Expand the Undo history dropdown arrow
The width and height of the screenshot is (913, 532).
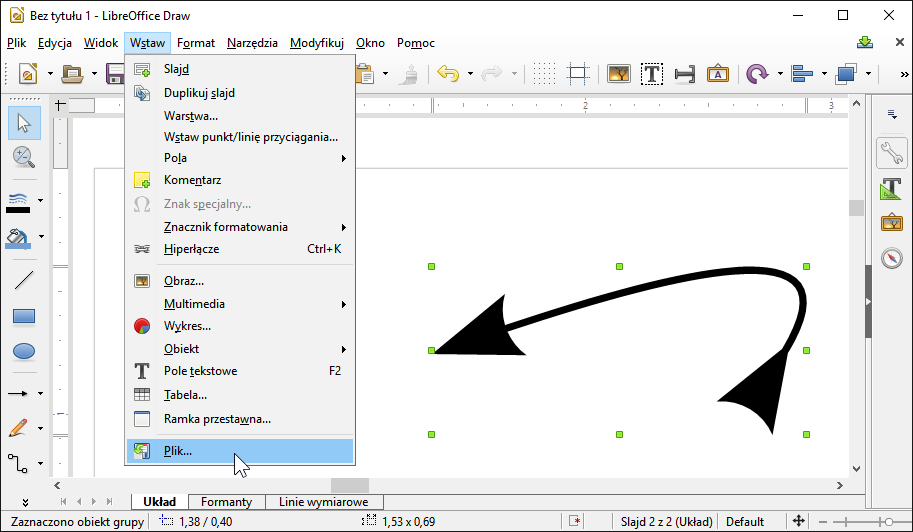coord(470,74)
